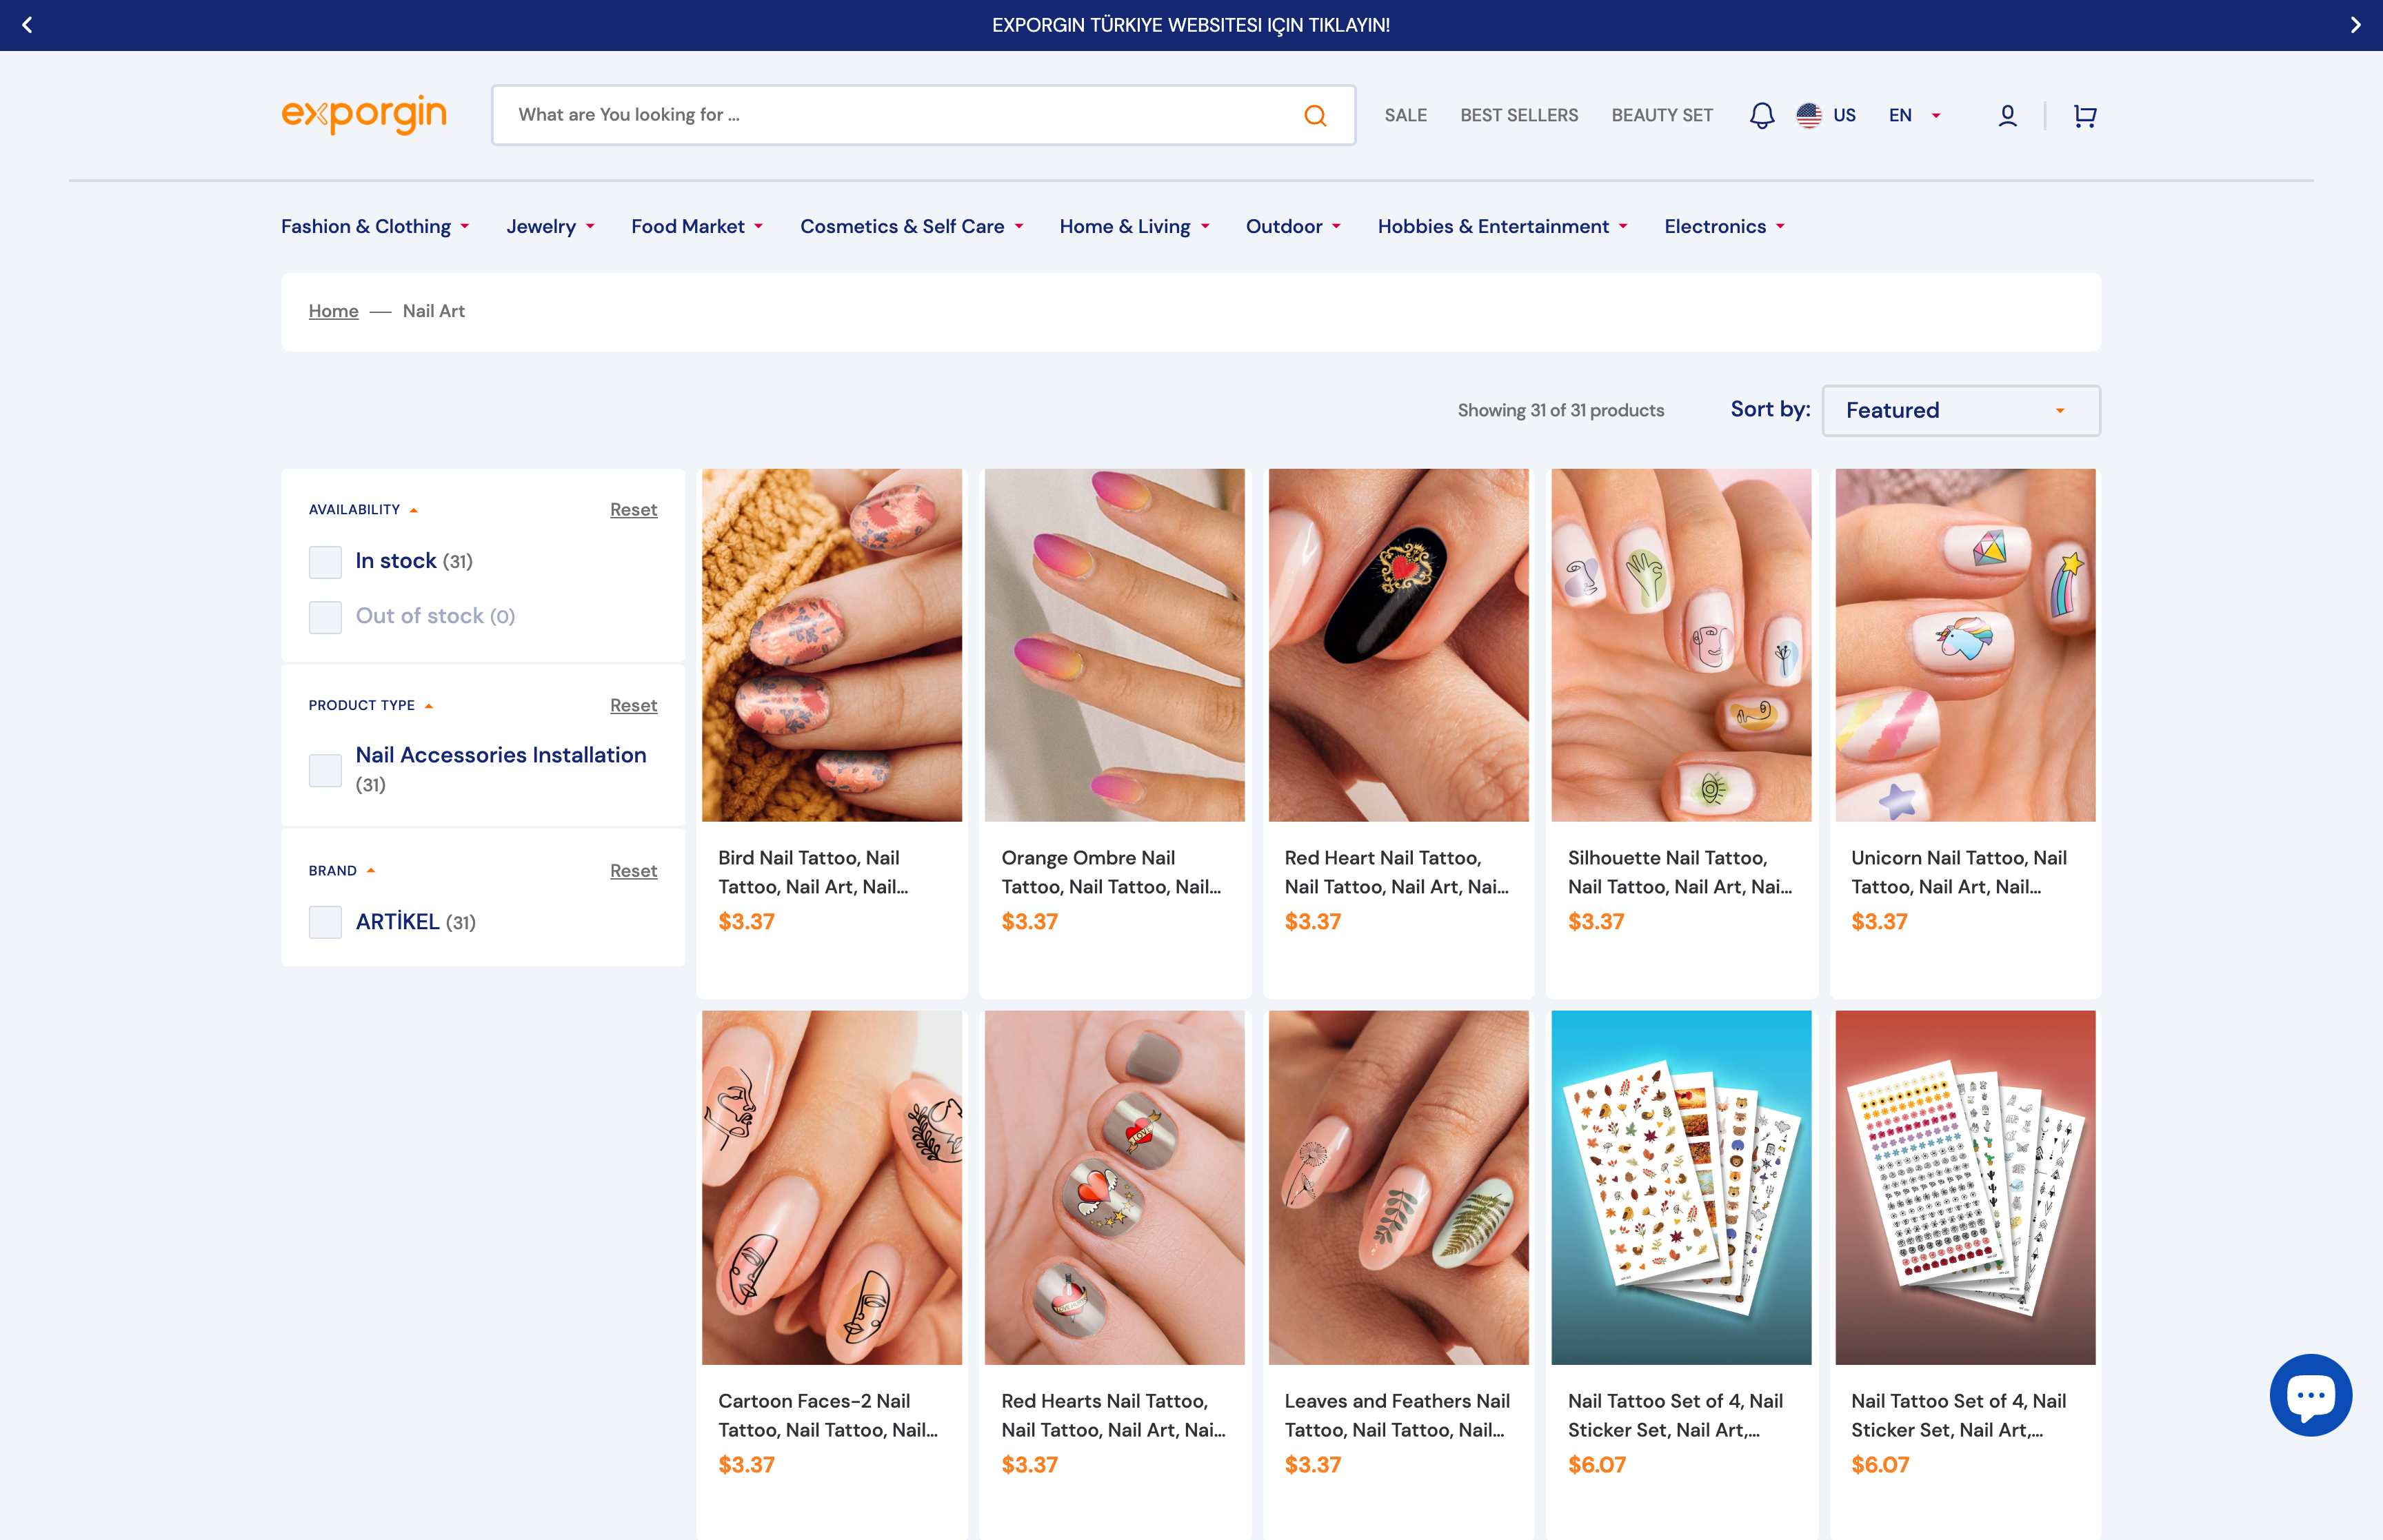
Task: Click the exporgin logo
Action: [364, 113]
